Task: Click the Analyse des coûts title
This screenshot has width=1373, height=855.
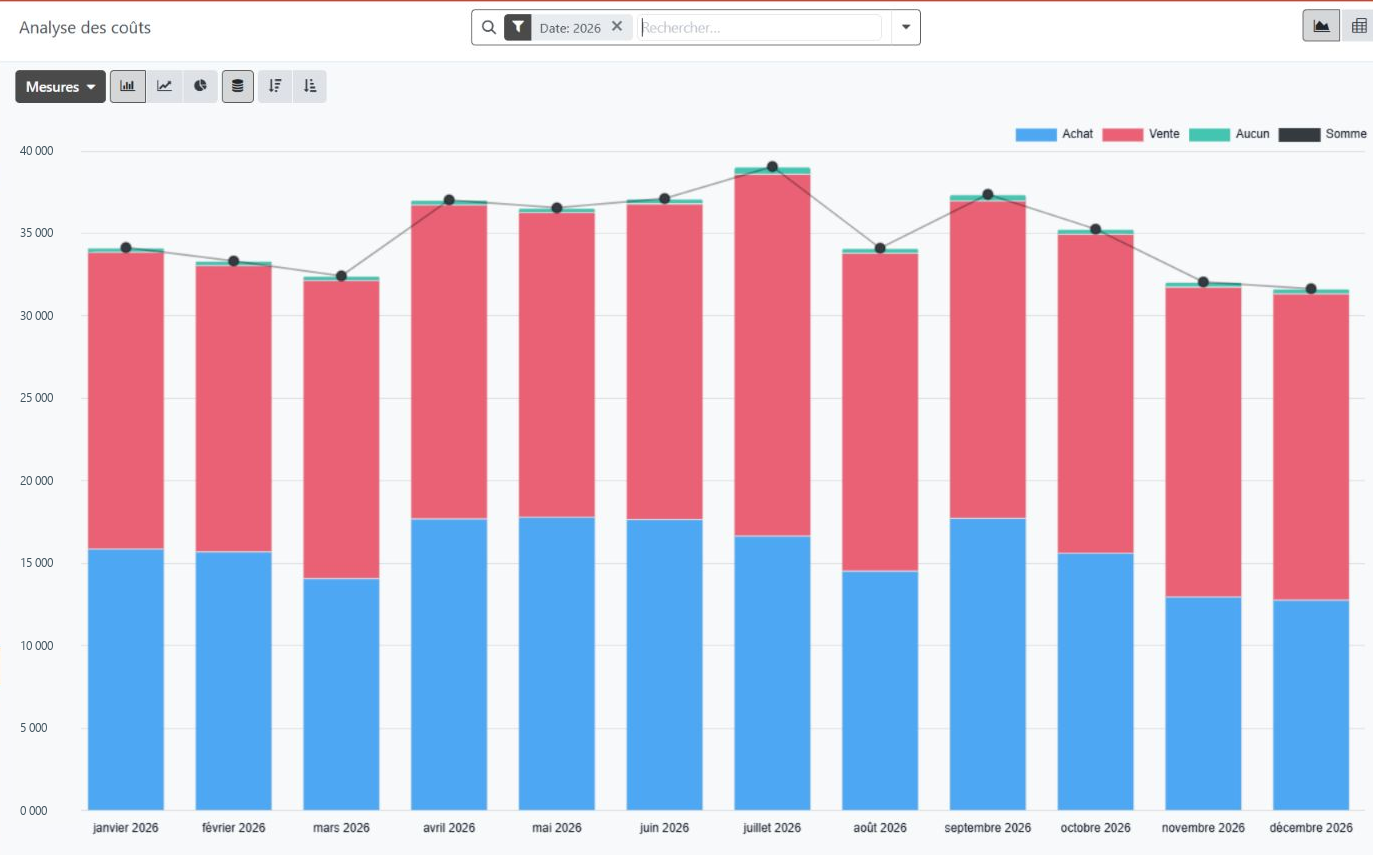Action: 85,28
